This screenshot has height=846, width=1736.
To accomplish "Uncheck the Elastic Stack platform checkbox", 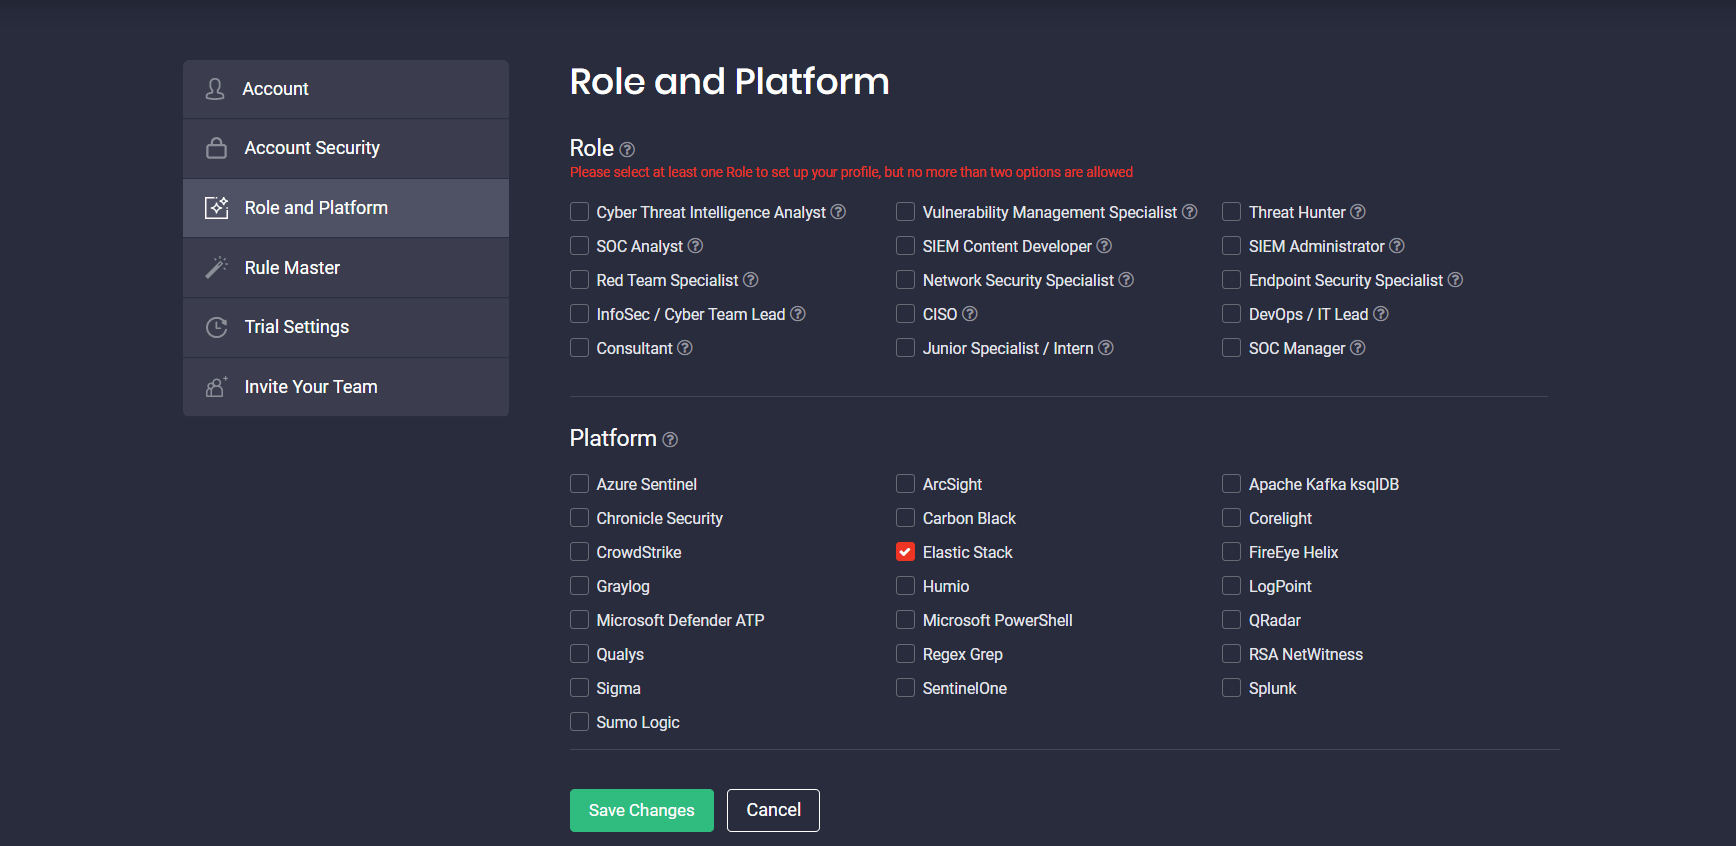I will 905,552.
